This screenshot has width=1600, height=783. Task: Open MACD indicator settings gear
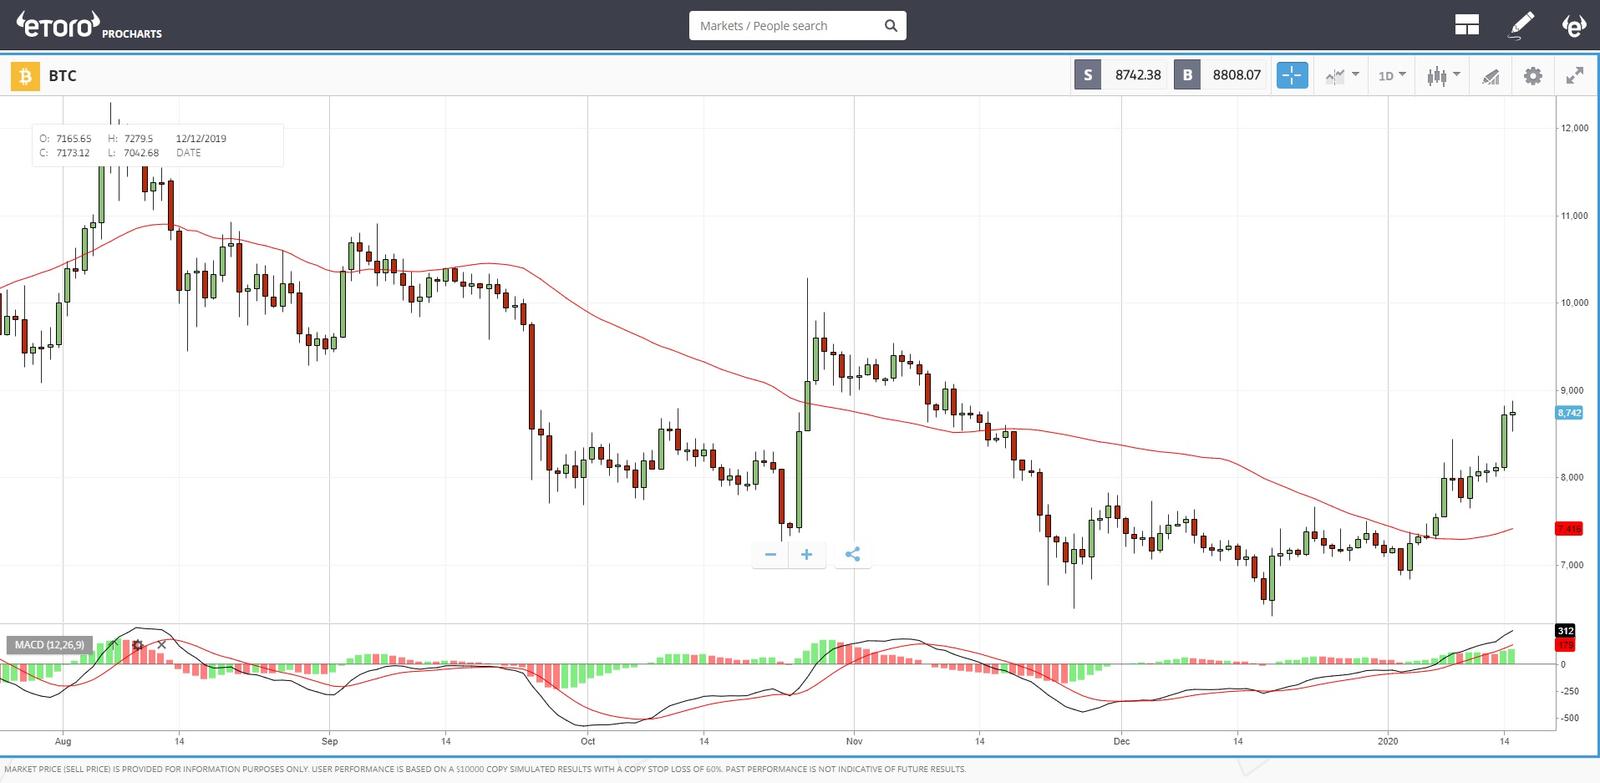138,645
